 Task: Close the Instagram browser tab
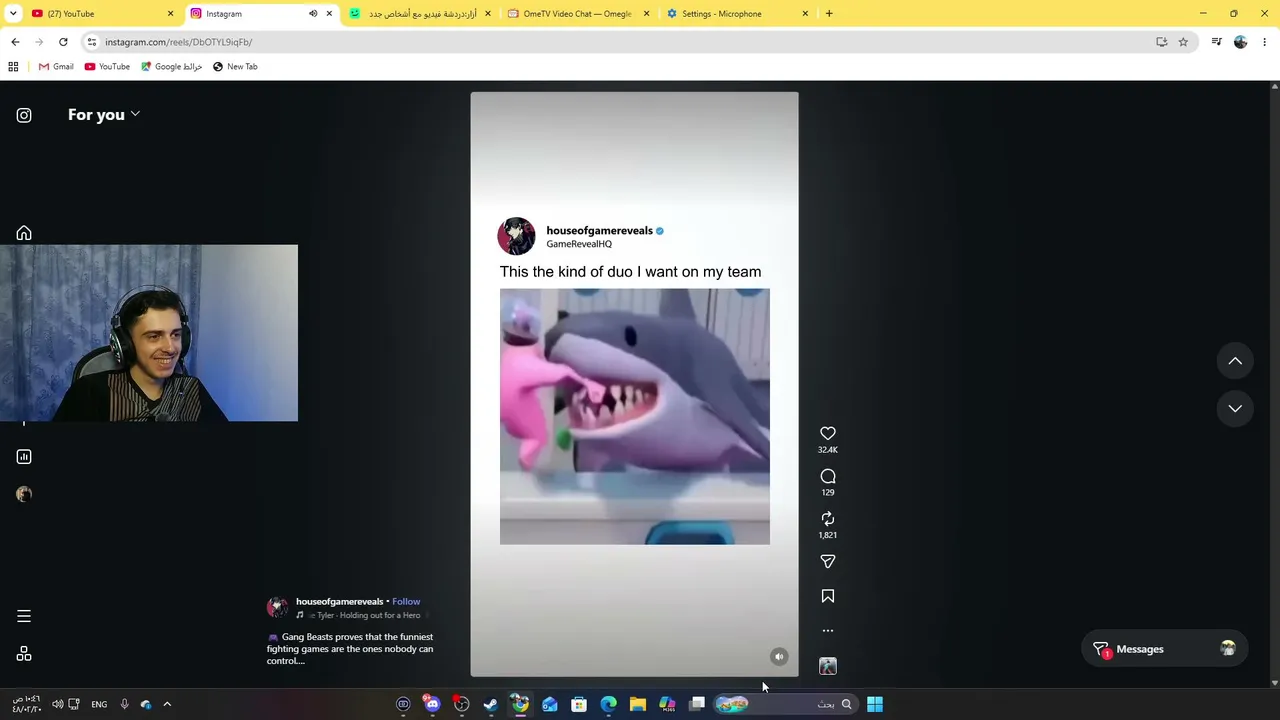329,14
